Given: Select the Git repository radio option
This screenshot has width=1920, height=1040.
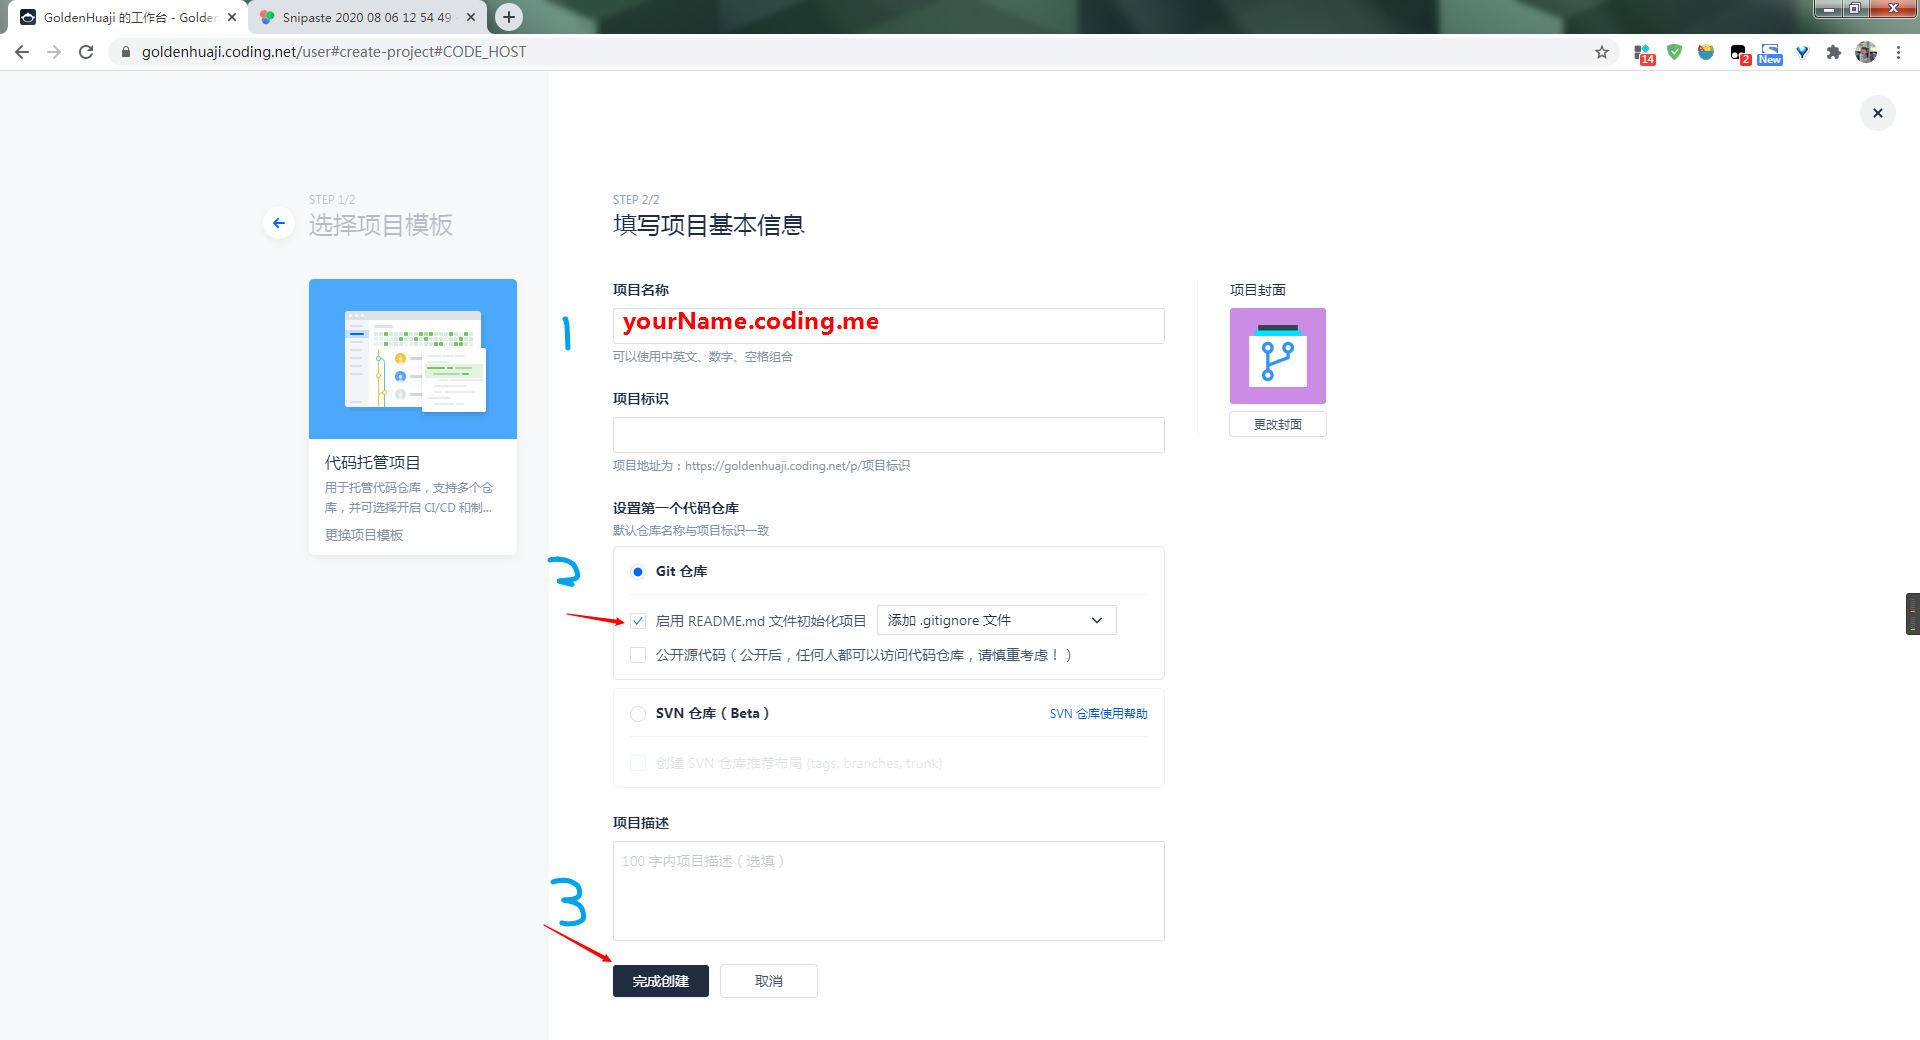Looking at the screenshot, I should (638, 572).
